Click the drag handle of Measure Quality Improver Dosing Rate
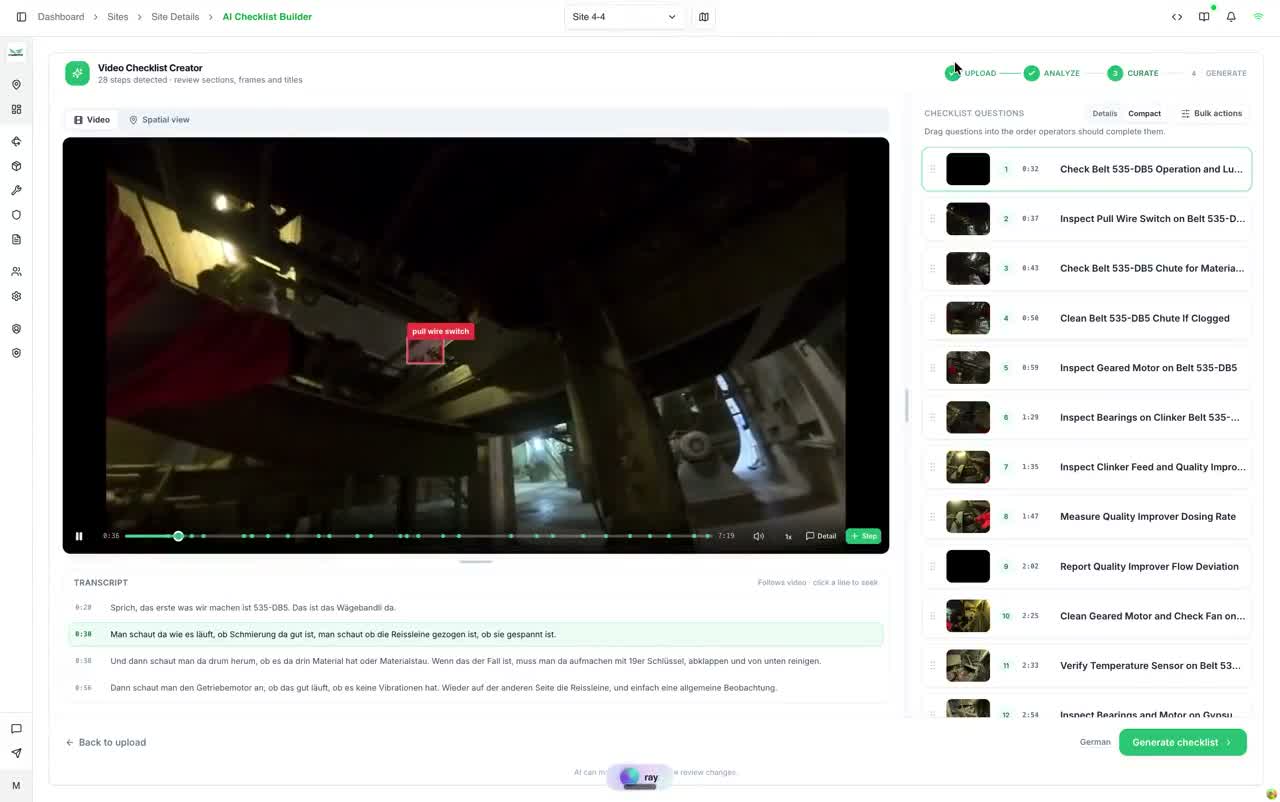 tap(932, 517)
